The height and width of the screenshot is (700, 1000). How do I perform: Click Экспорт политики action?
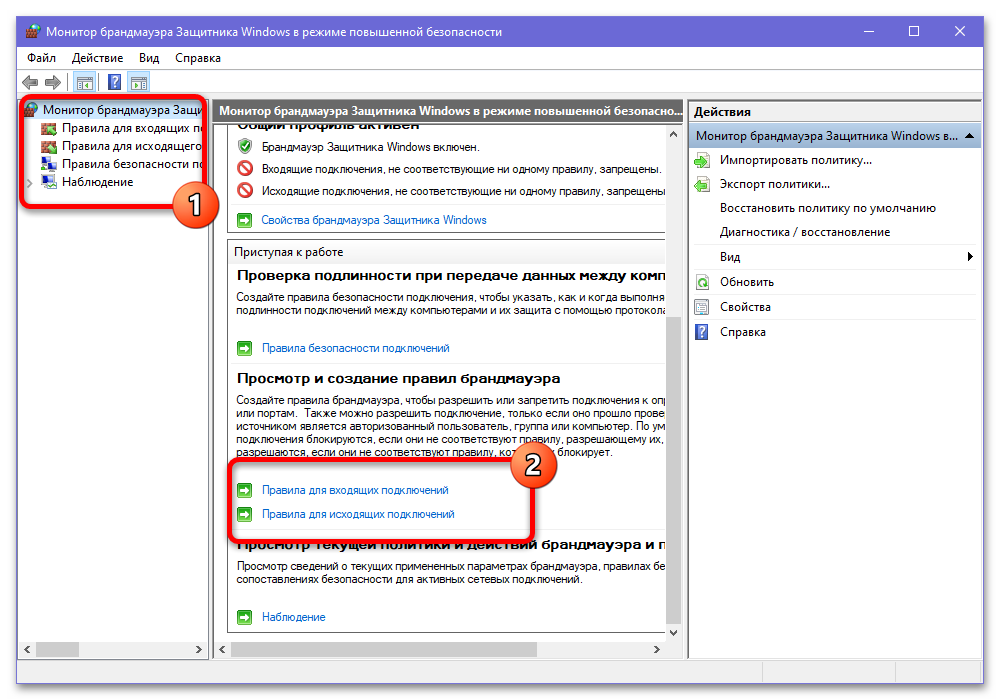click(x=775, y=184)
